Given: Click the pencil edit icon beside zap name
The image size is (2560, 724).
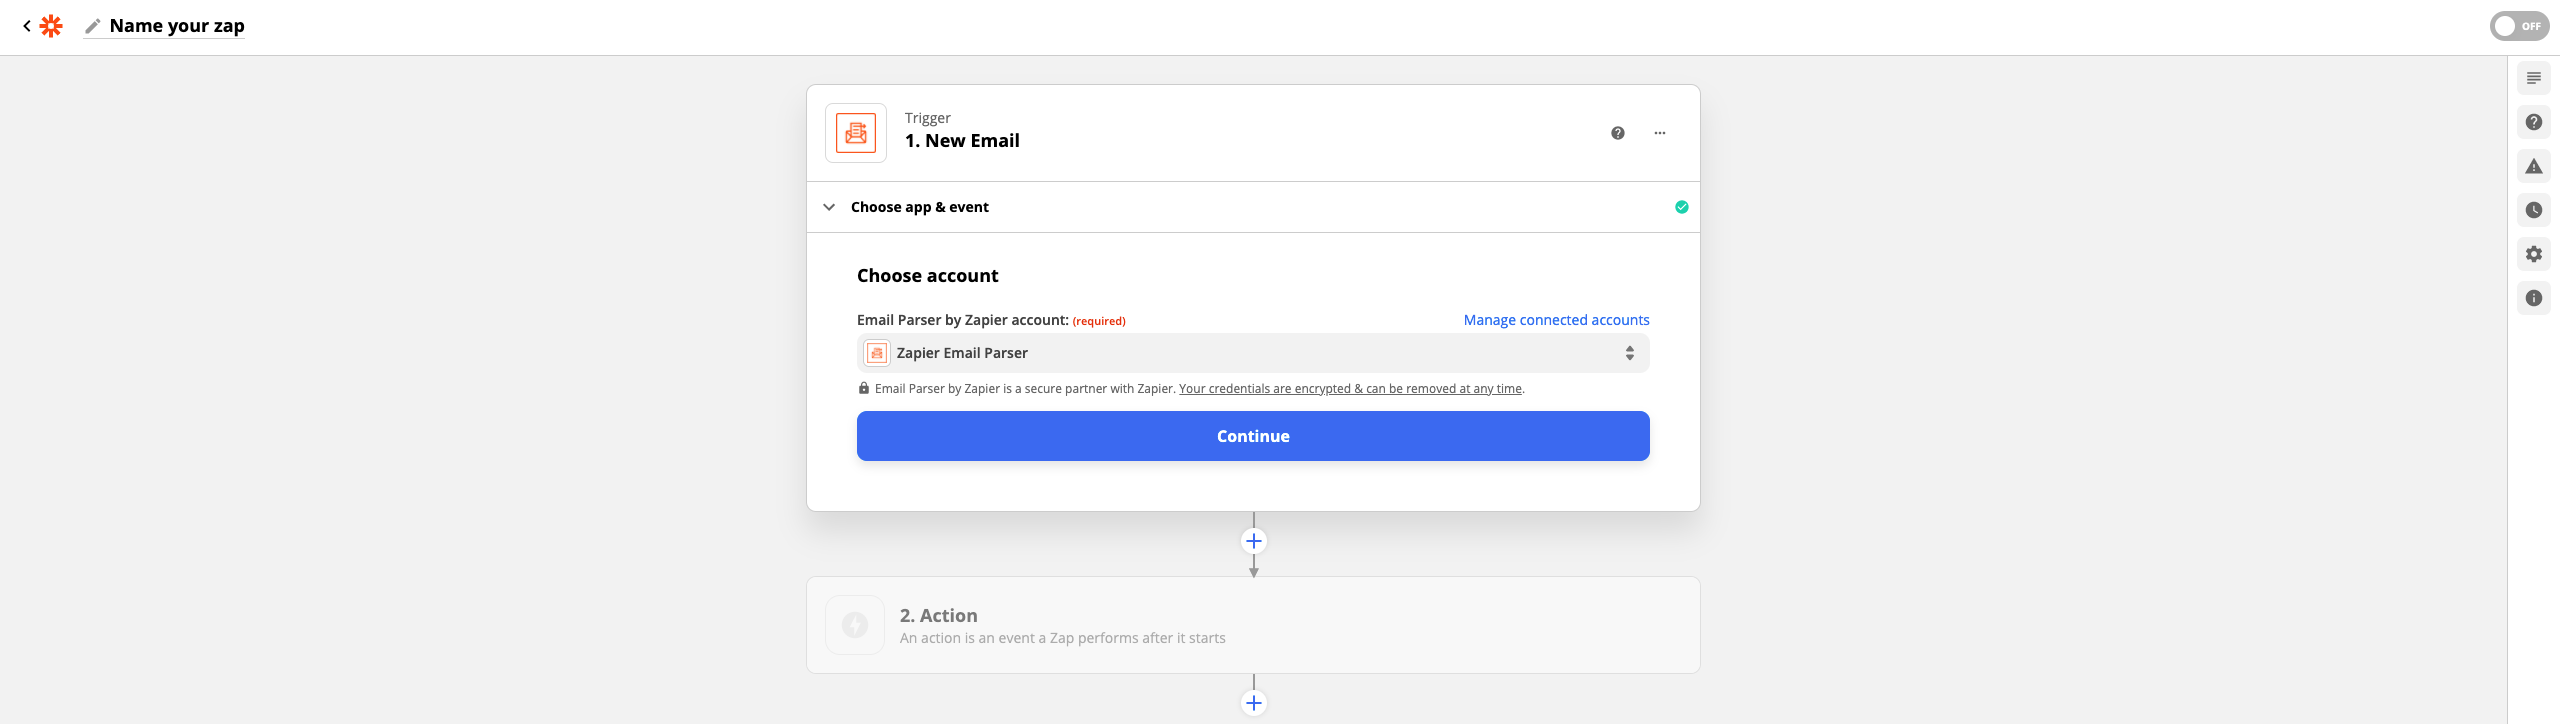Looking at the screenshot, I should [93, 26].
